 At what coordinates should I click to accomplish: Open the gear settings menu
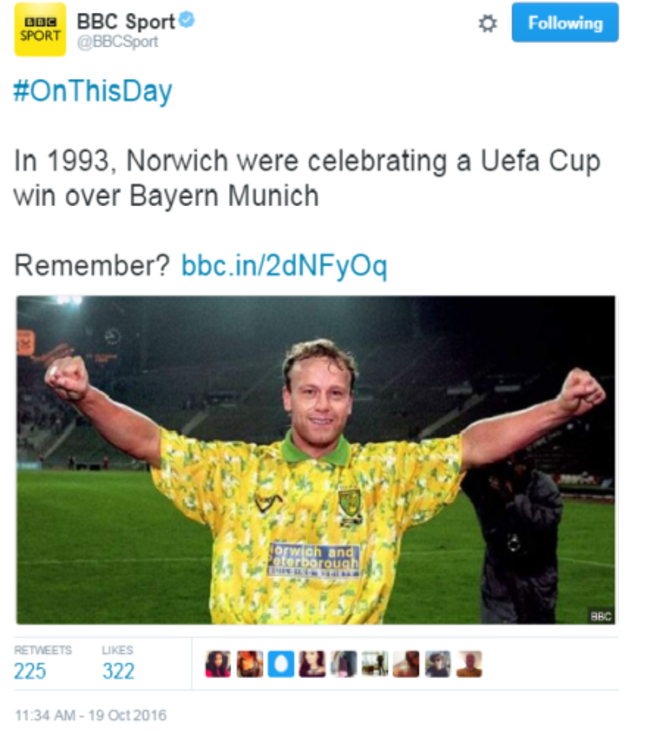[487, 24]
